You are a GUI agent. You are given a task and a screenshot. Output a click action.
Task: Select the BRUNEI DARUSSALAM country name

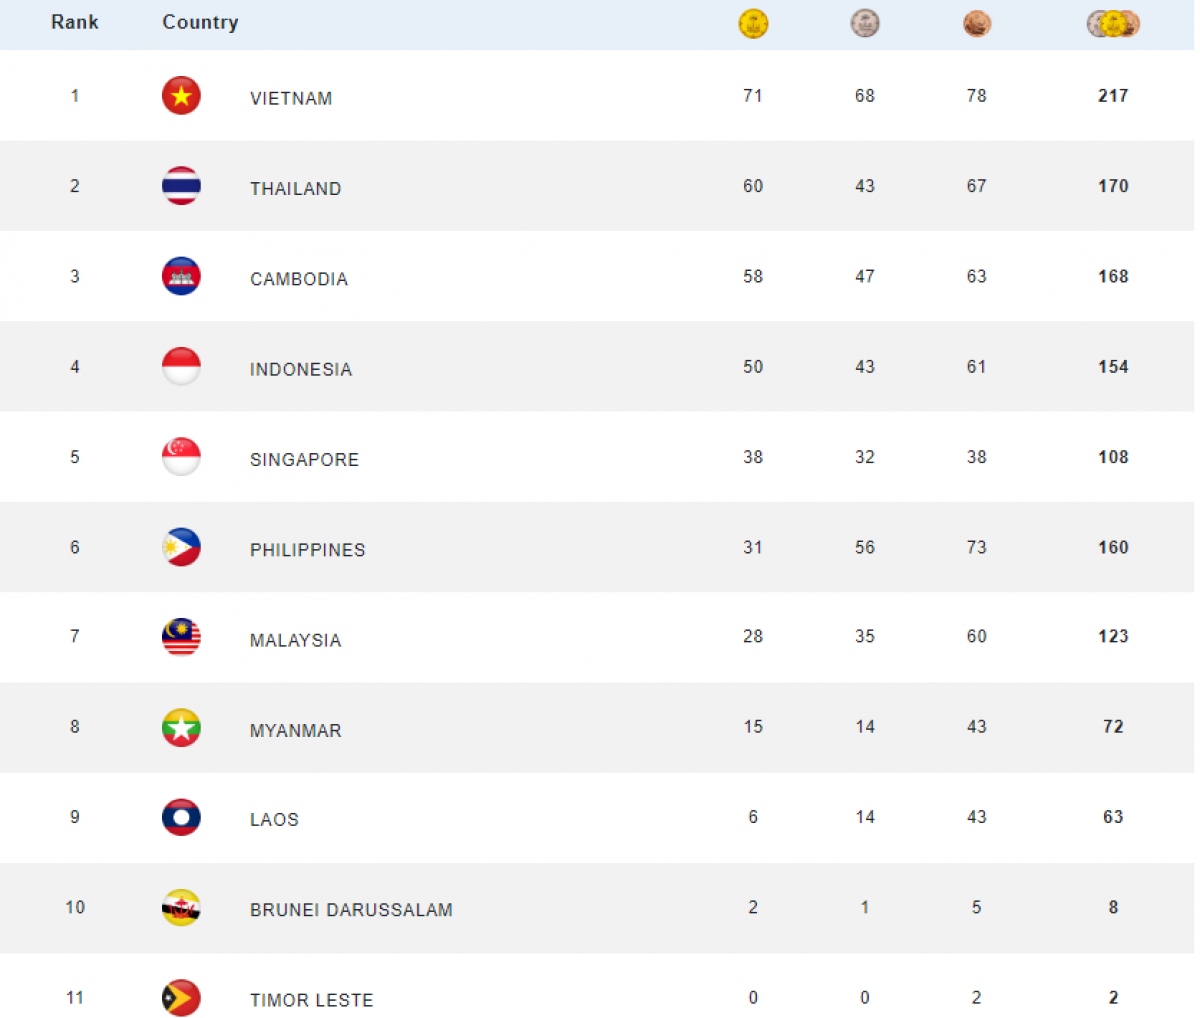click(351, 910)
